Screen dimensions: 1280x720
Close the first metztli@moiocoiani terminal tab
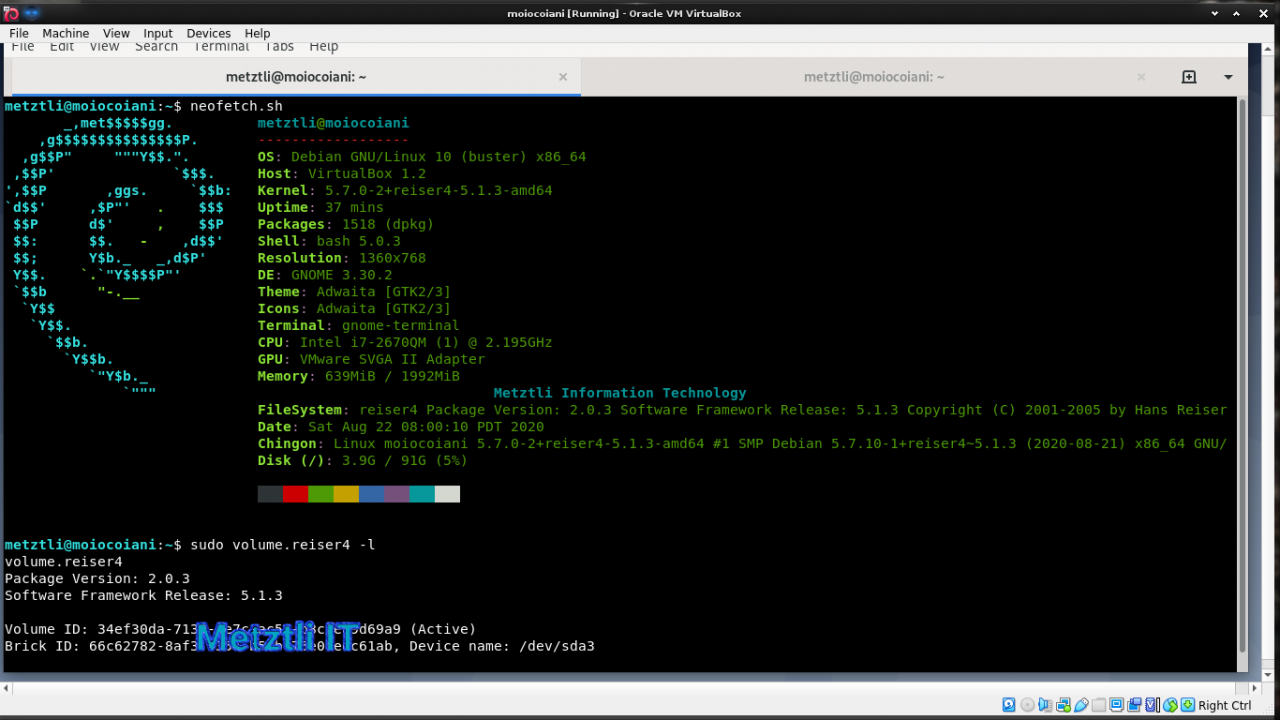(563, 77)
